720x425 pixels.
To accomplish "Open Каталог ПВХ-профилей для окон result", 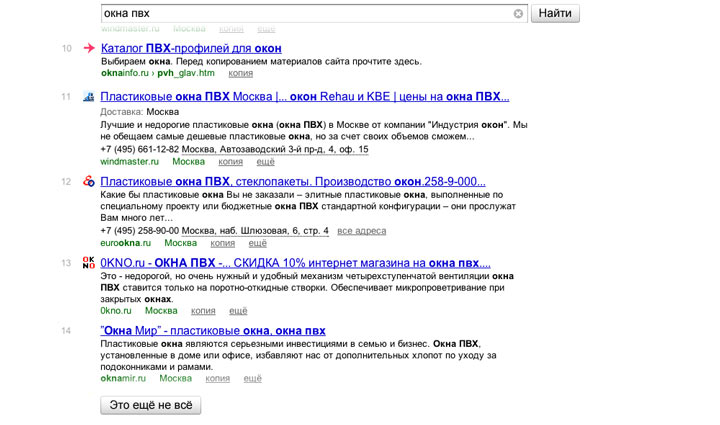I will [191, 48].
